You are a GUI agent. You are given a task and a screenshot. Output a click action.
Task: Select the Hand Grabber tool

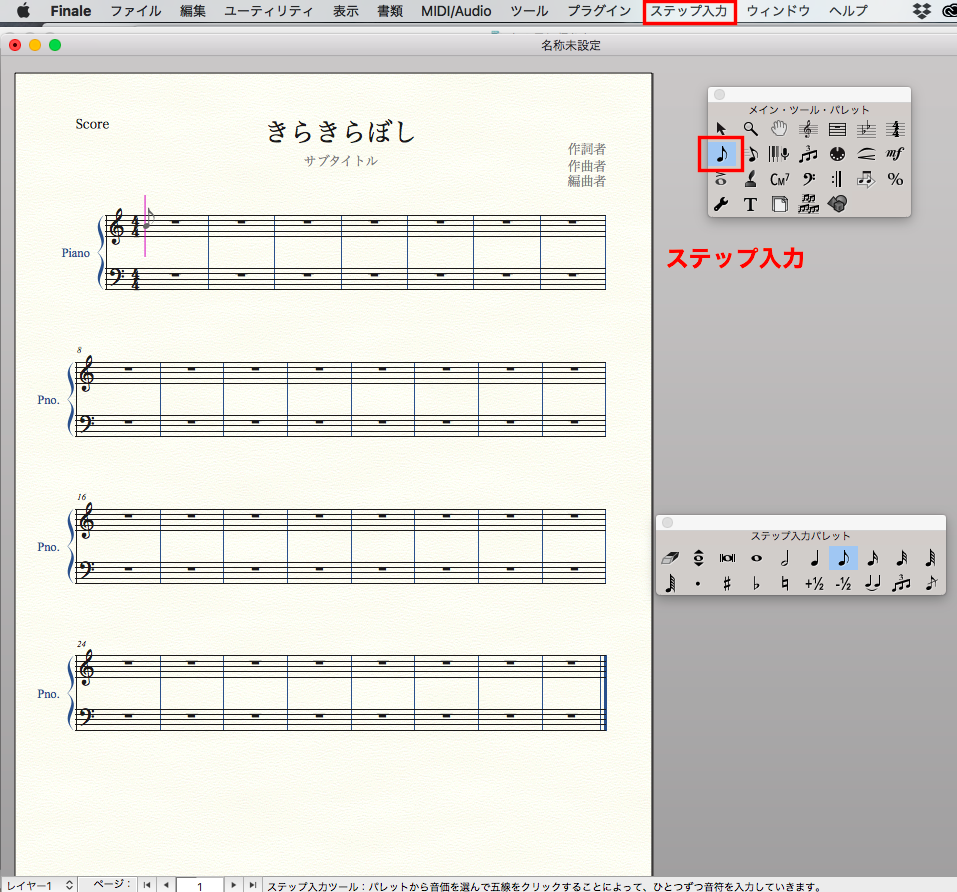click(779, 129)
